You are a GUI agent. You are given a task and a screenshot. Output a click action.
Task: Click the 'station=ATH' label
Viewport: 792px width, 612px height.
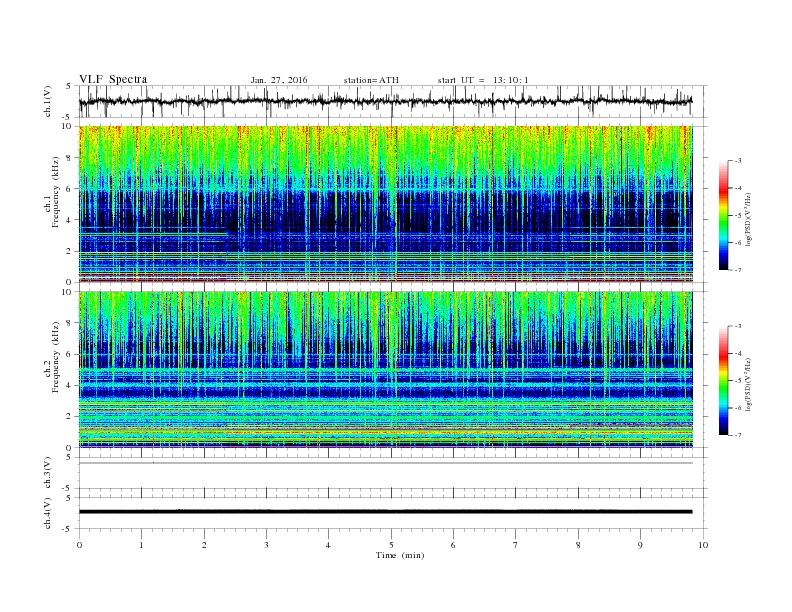pyautogui.click(x=371, y=80)
